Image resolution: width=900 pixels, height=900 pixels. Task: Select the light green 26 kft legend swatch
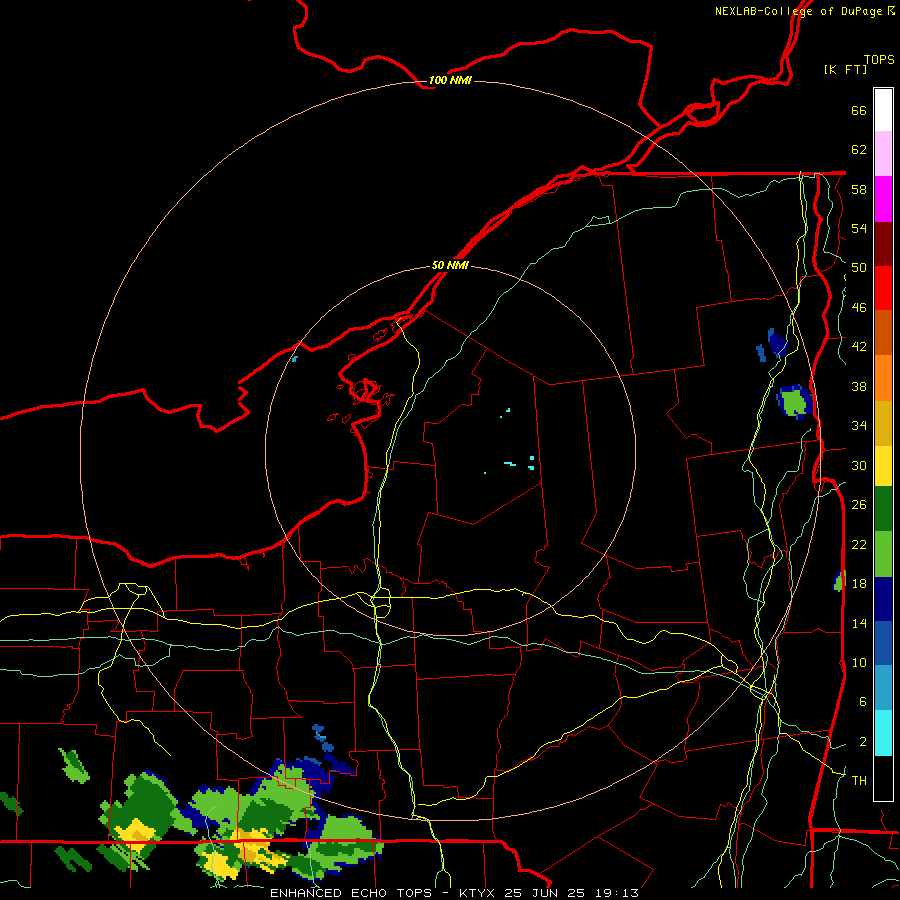(883, 554)
